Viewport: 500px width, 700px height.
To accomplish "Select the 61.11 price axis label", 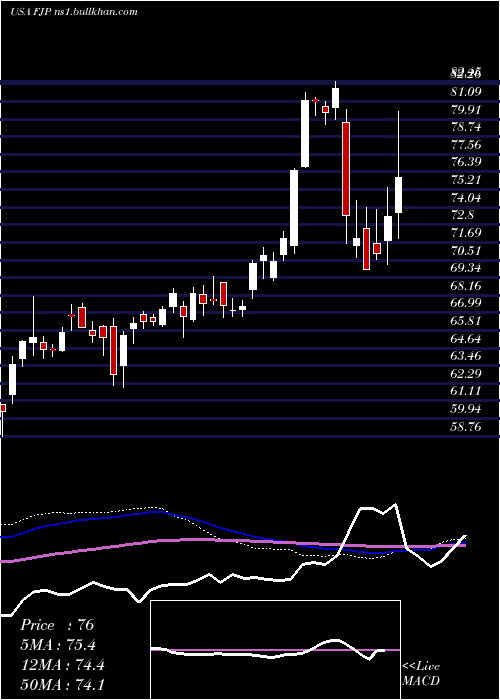I will coord(466,392).
